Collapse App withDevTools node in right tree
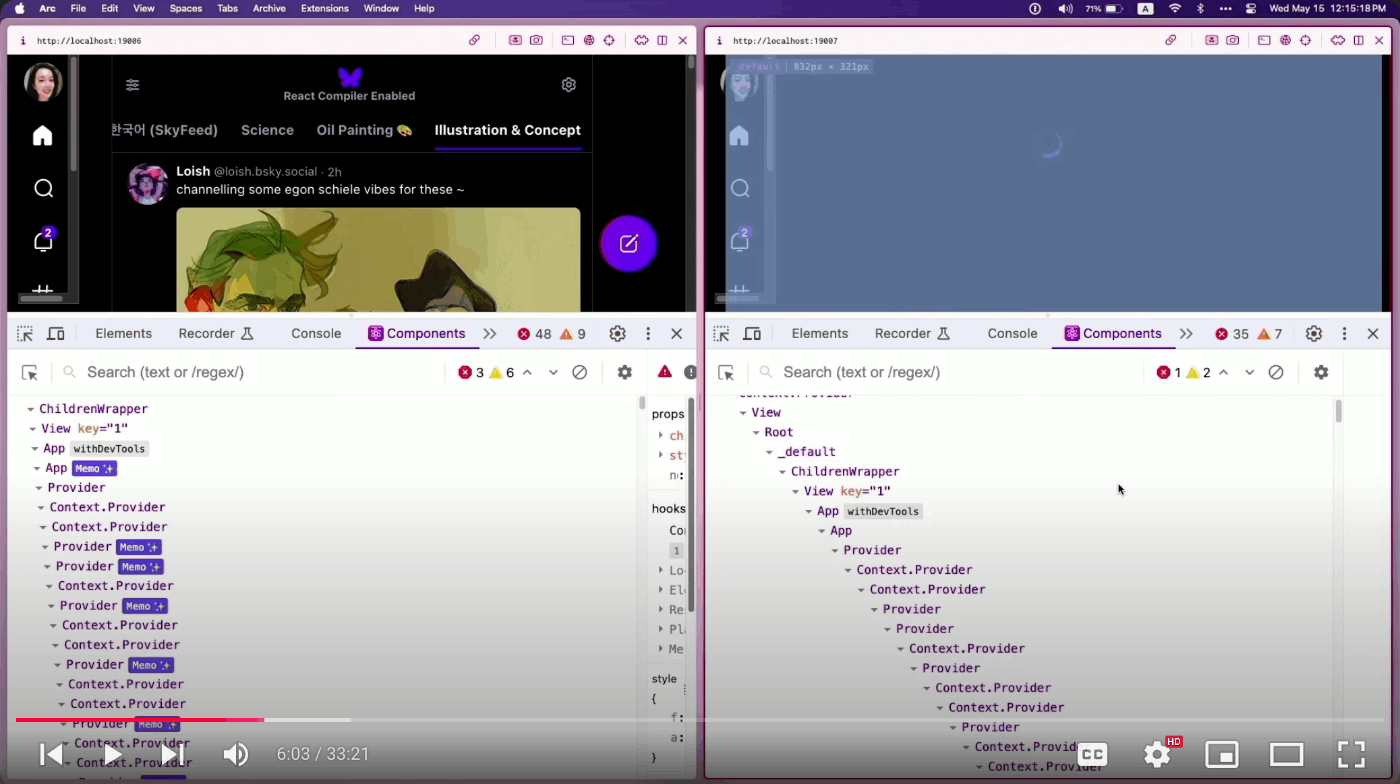Screen dimensions: 1400x784 tap(809, 511)
